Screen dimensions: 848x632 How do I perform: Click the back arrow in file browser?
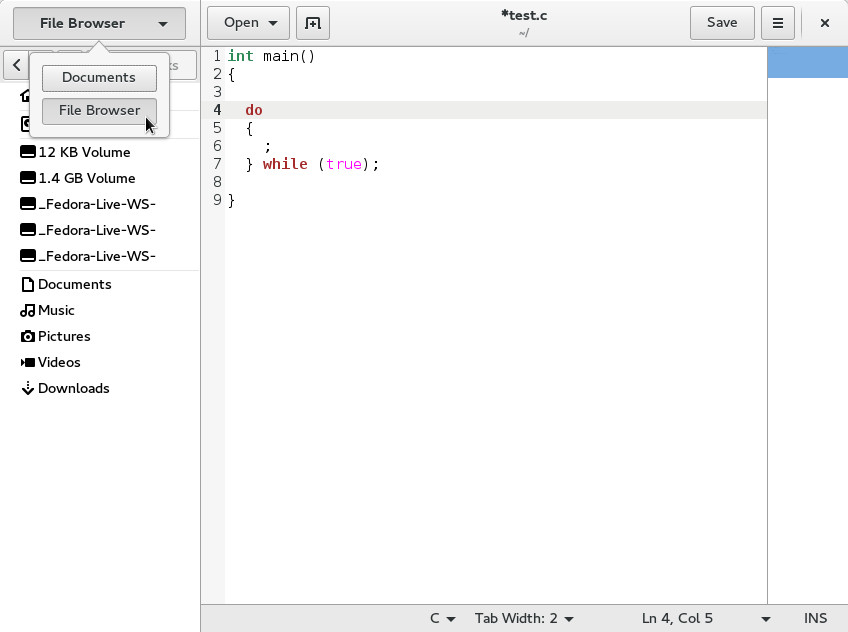pyautogui.click(x=17, y=65)
